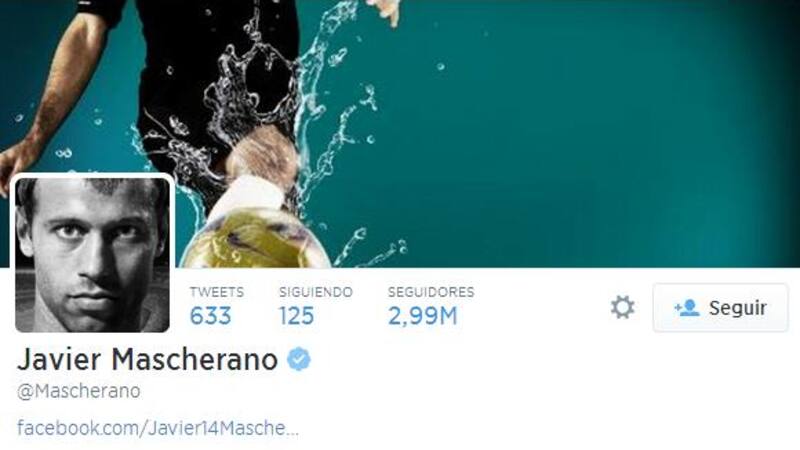
Task: Click the Javier Mascherano display name
Action: coord(147,359)
